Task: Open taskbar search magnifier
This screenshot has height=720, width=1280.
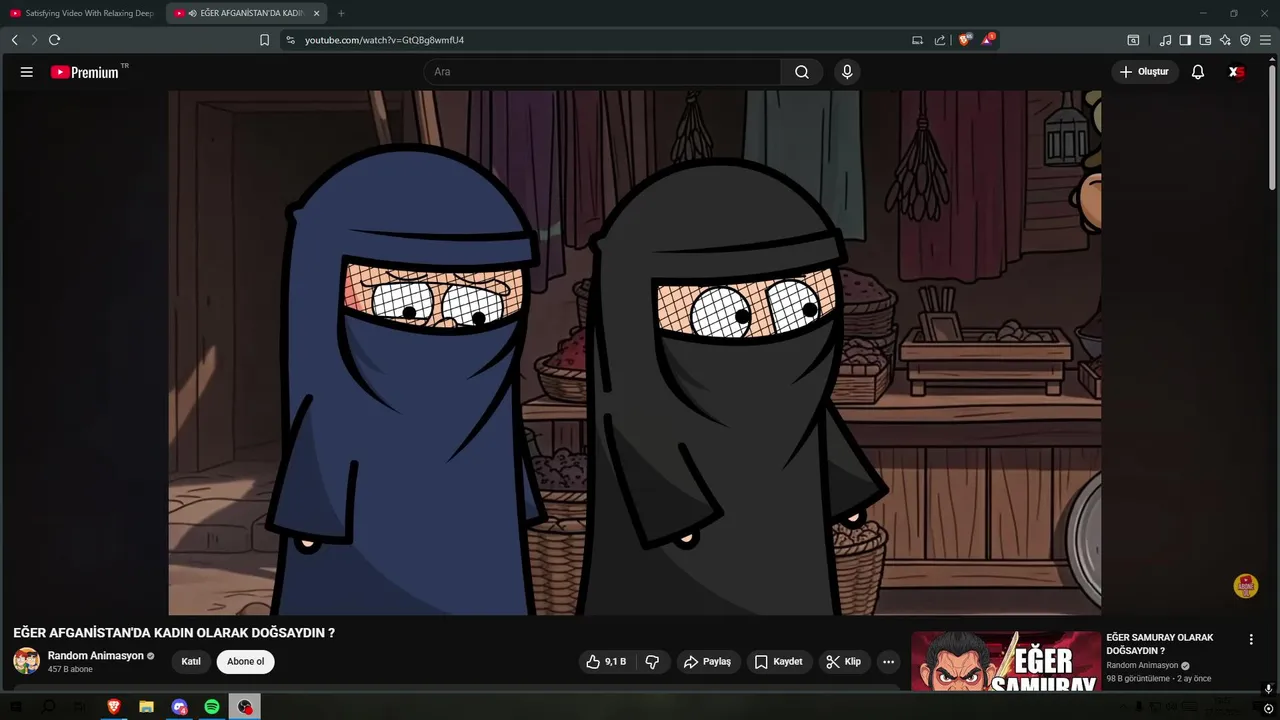Action: click(48, 707)
